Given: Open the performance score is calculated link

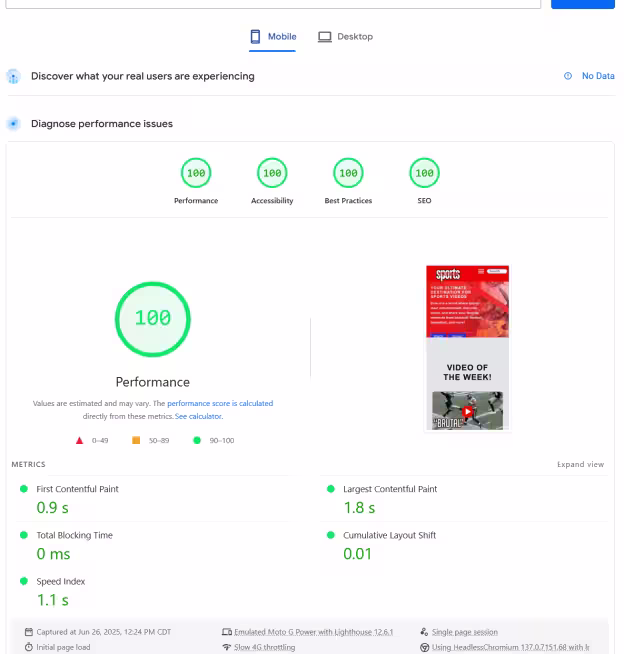Looking at the screenshot, I should [x=220, y=403].
